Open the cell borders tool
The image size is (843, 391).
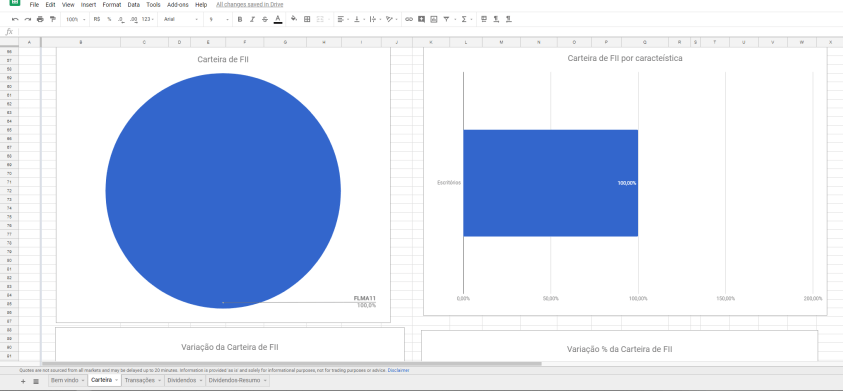point(307,19)
